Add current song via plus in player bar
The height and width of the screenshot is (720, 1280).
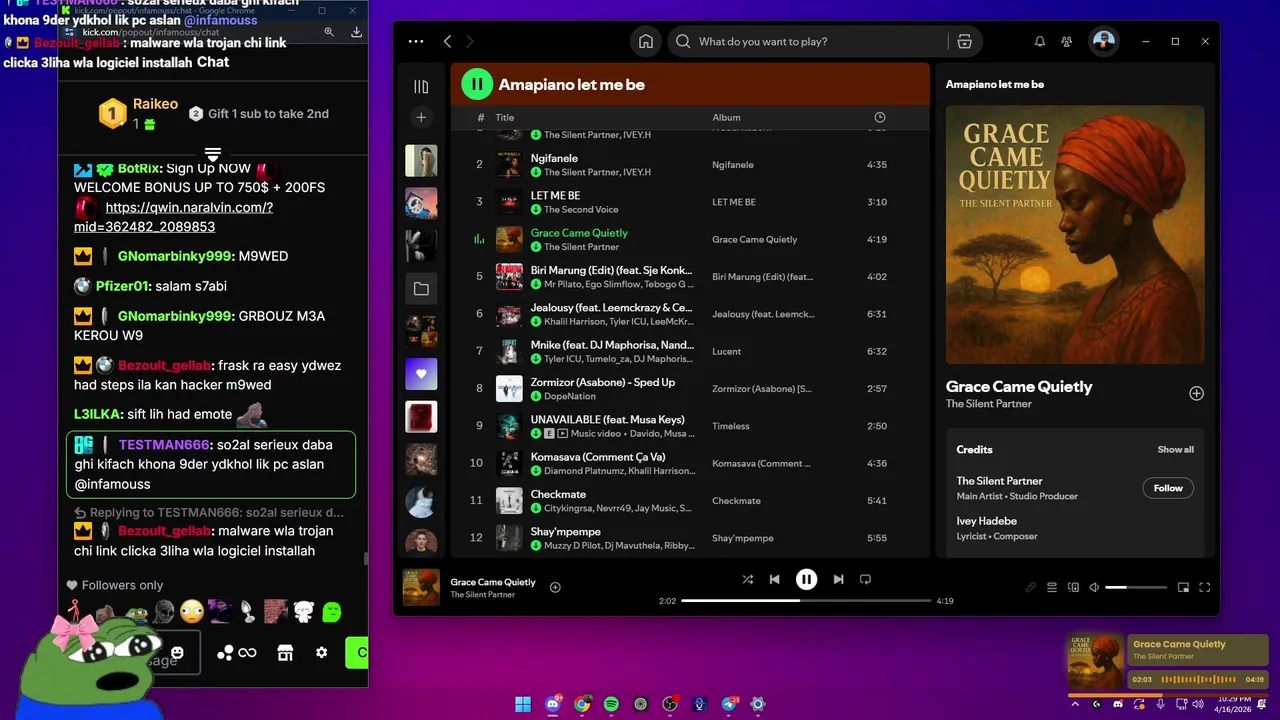tap(555, 587)
